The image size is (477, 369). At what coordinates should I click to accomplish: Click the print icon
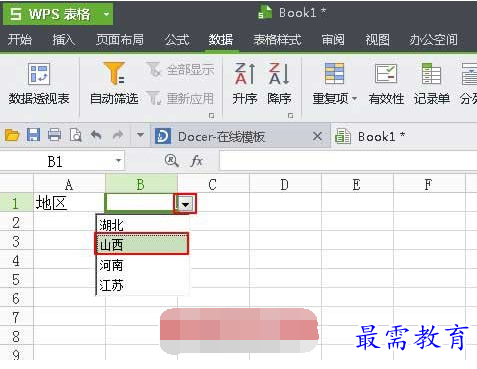54,135
